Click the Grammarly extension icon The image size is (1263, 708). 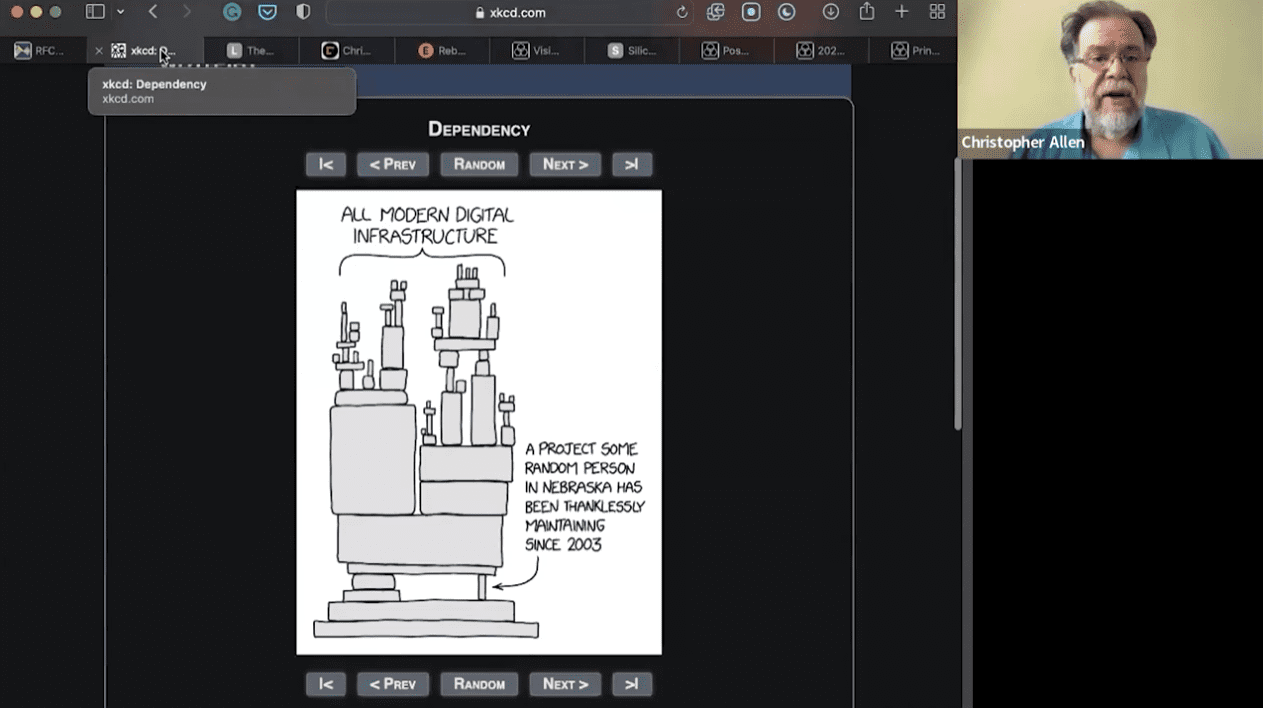(232, 12)
